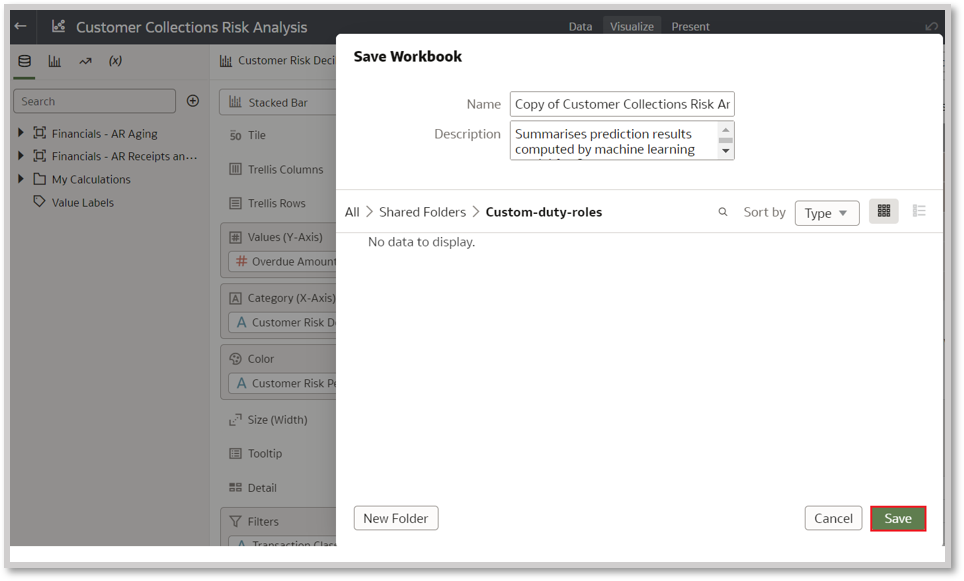Expand Financials - AR Aging dataset

point(21,133)
